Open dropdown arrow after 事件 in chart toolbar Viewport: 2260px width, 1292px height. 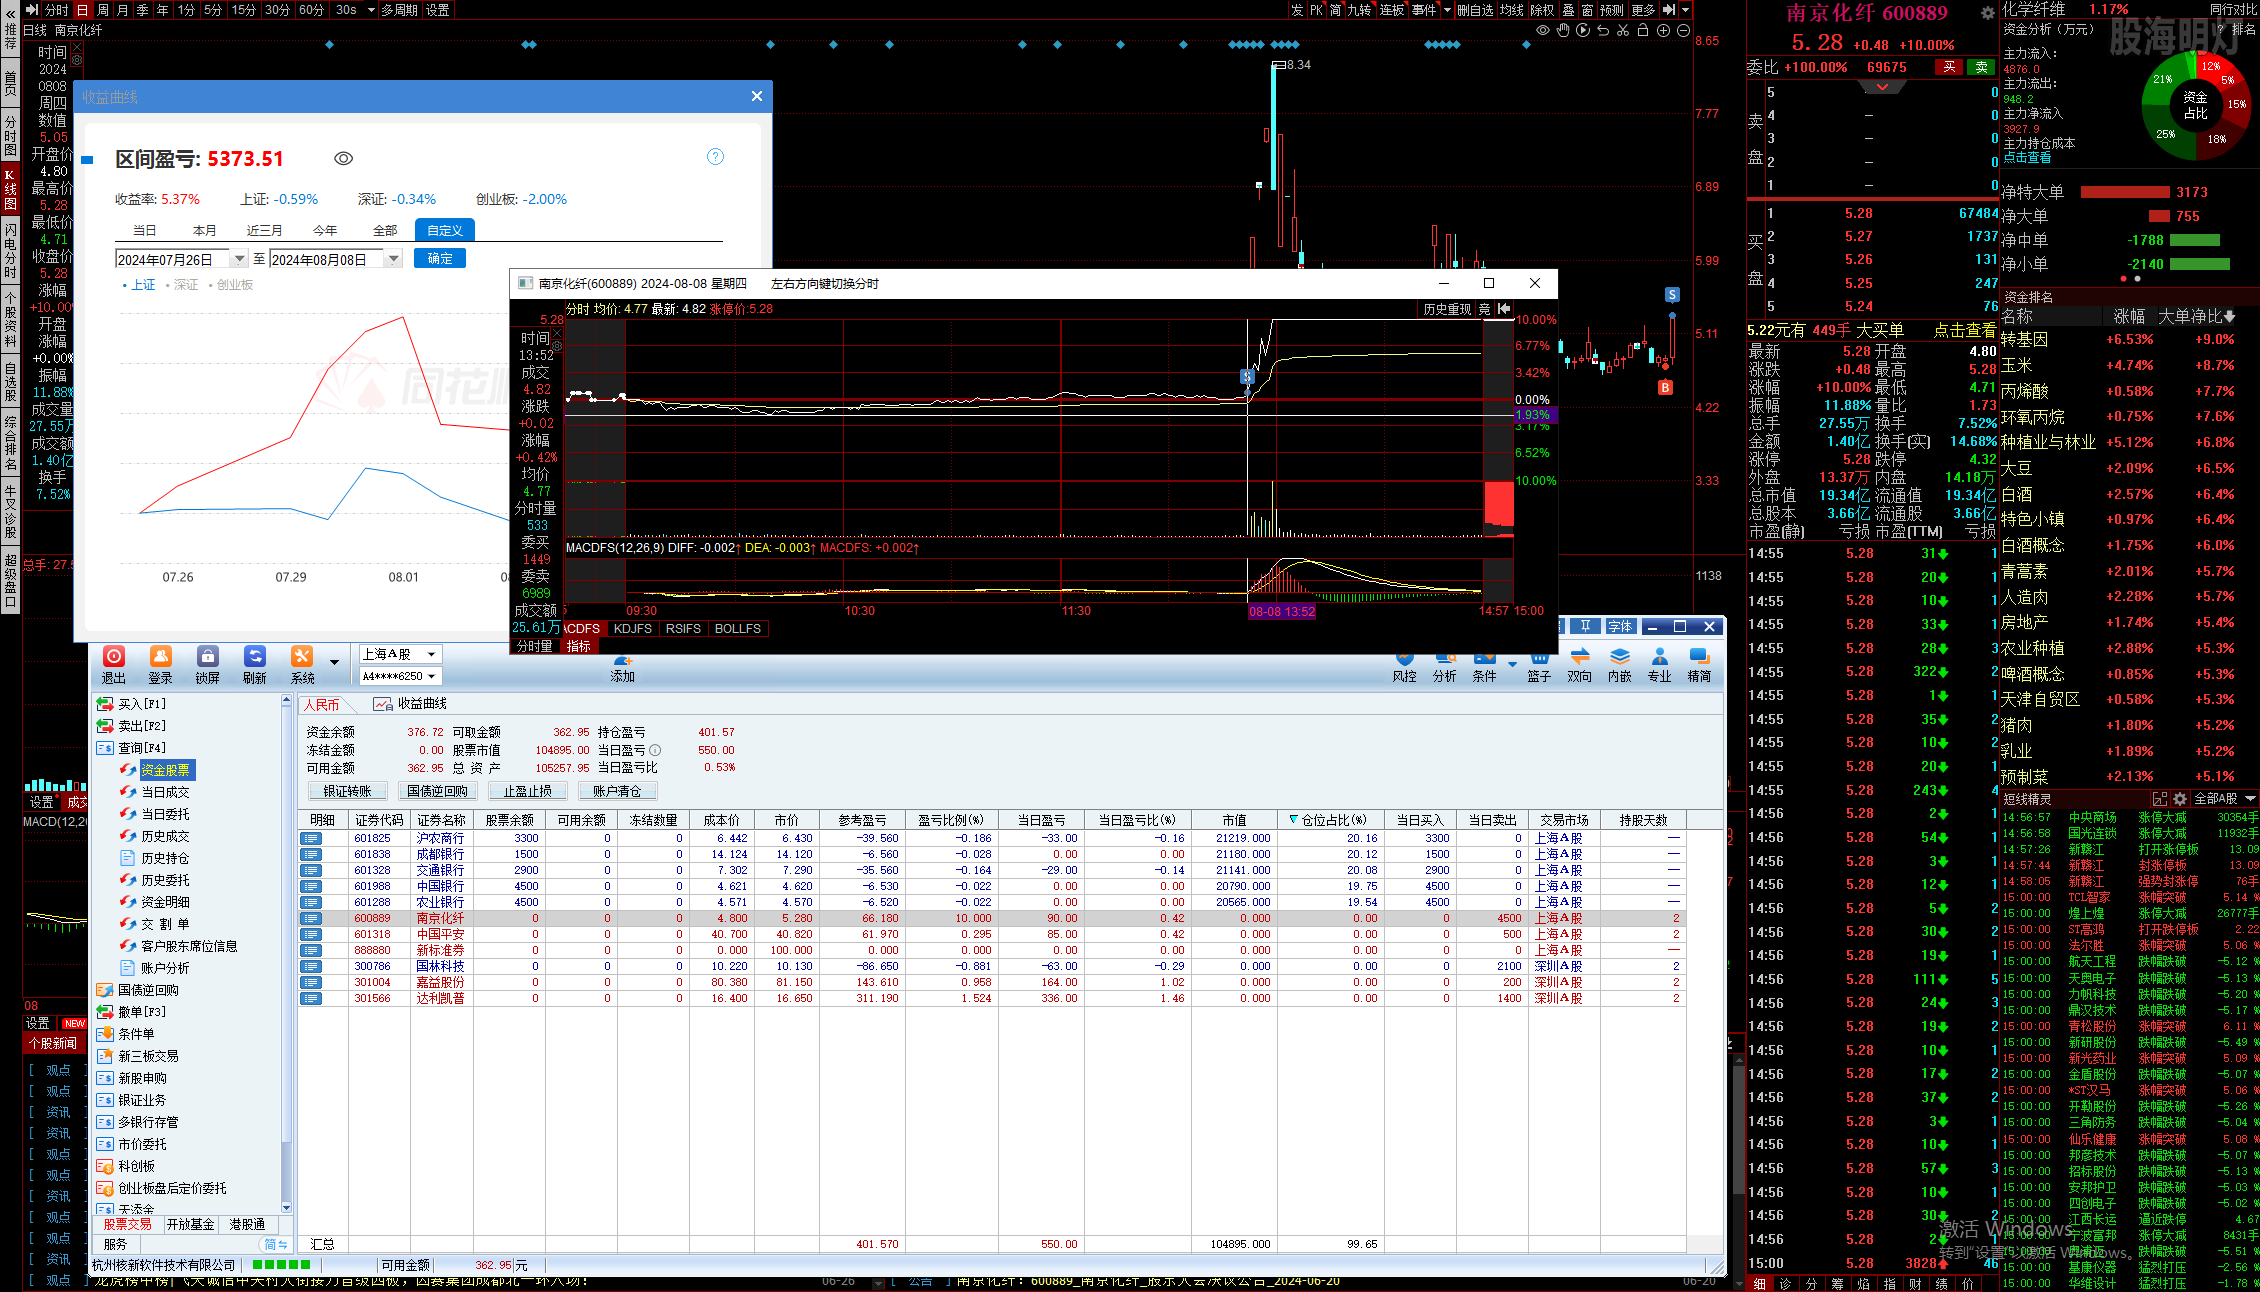click(x=1447, y=10)
